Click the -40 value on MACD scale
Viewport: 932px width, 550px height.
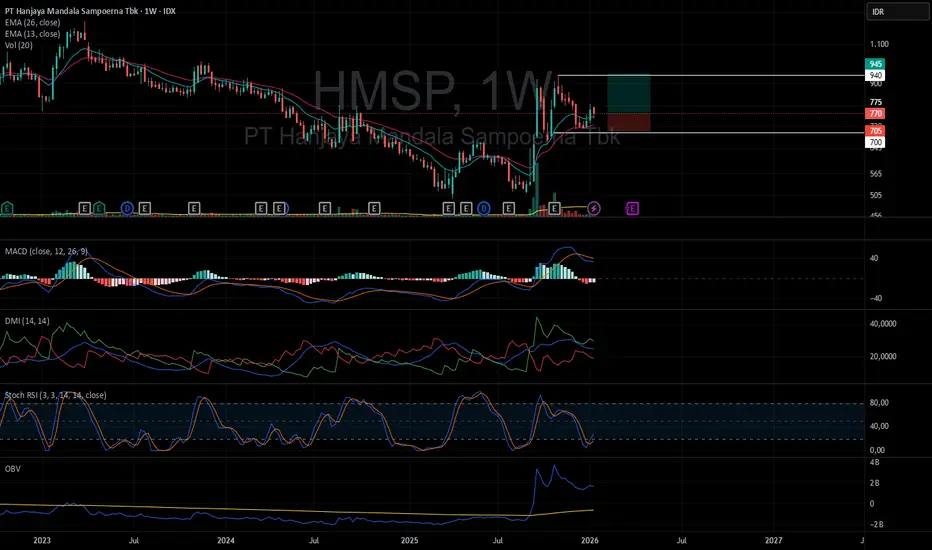click(x=876, y=298)
